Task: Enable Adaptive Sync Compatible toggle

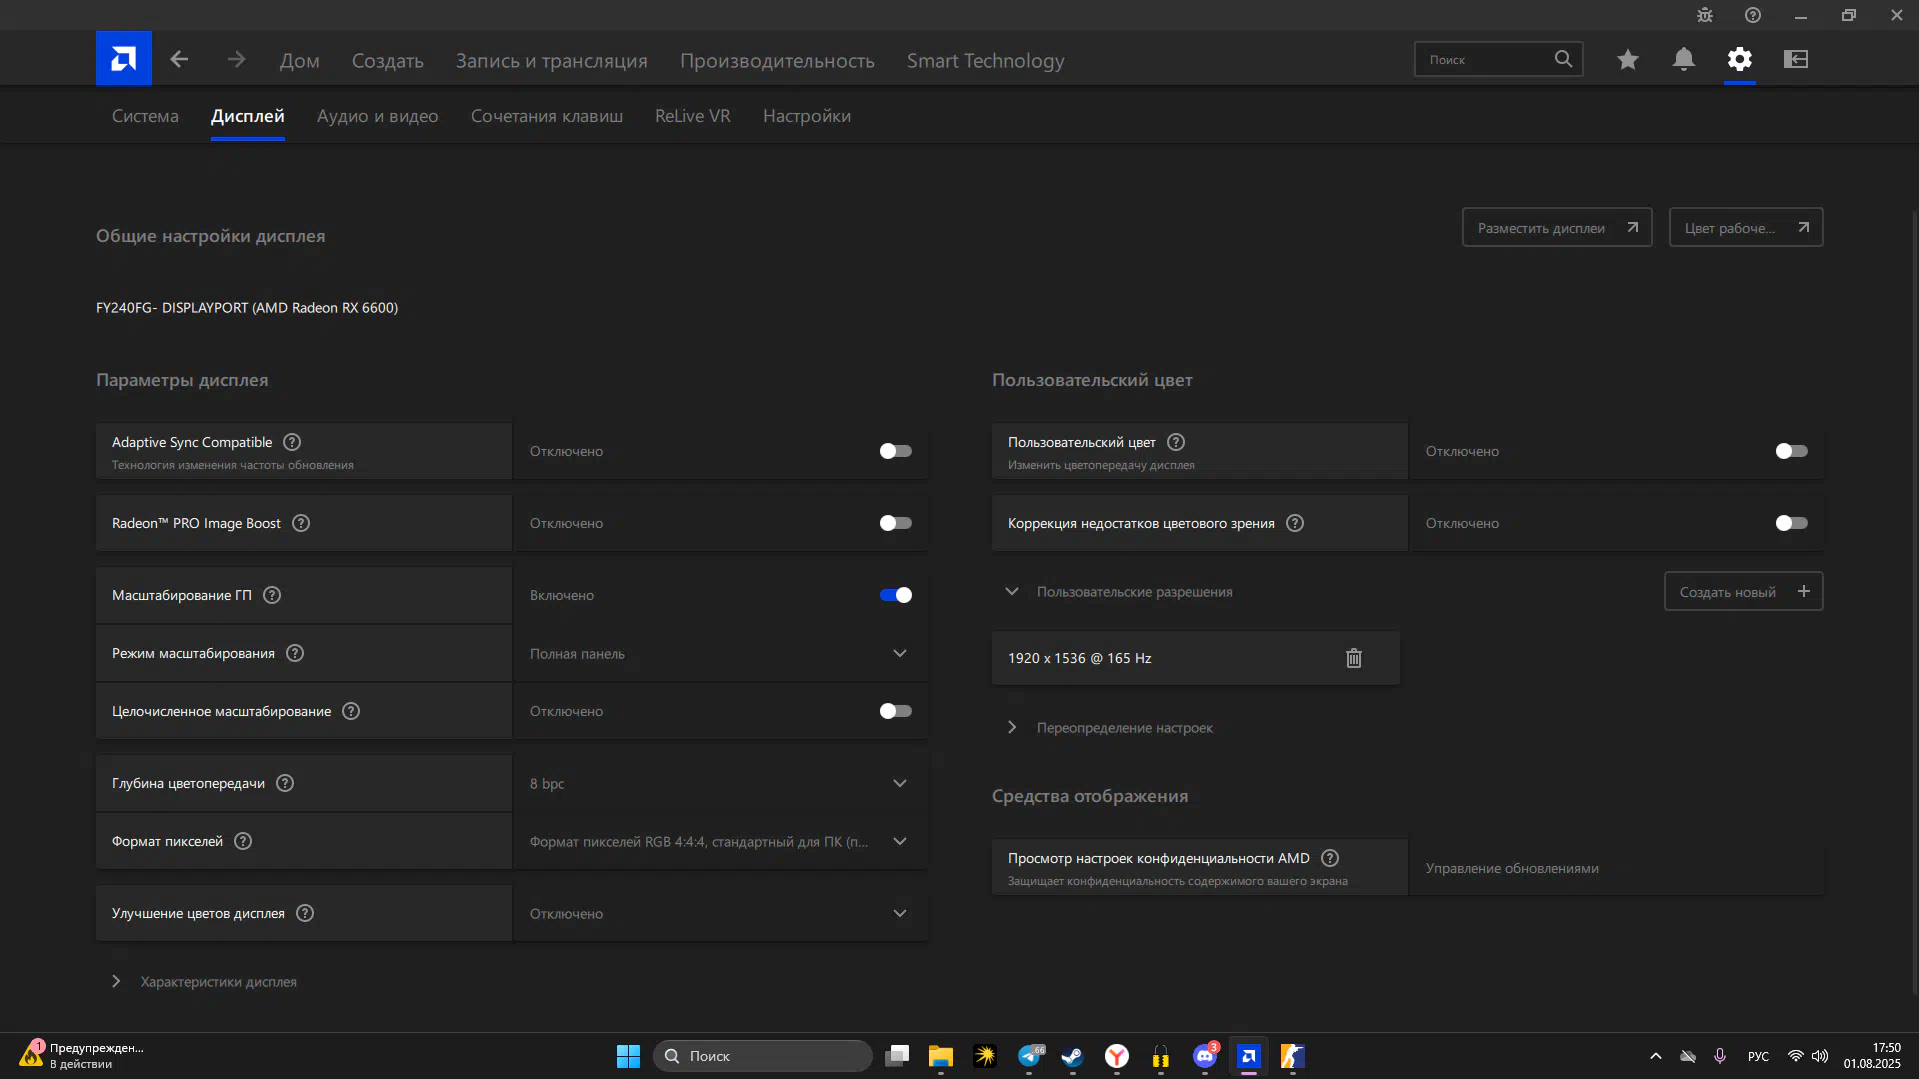Action: point(895,451)
